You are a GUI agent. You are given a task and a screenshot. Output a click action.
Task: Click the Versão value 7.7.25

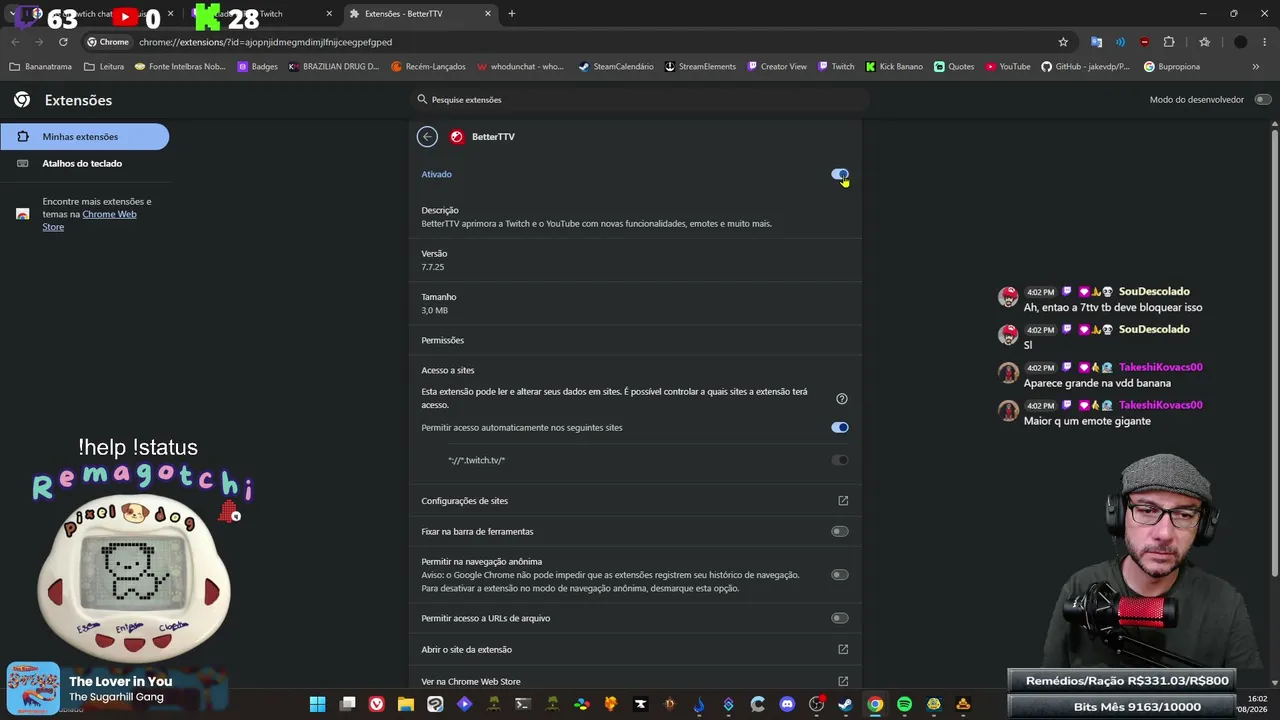tap(433, 267)
